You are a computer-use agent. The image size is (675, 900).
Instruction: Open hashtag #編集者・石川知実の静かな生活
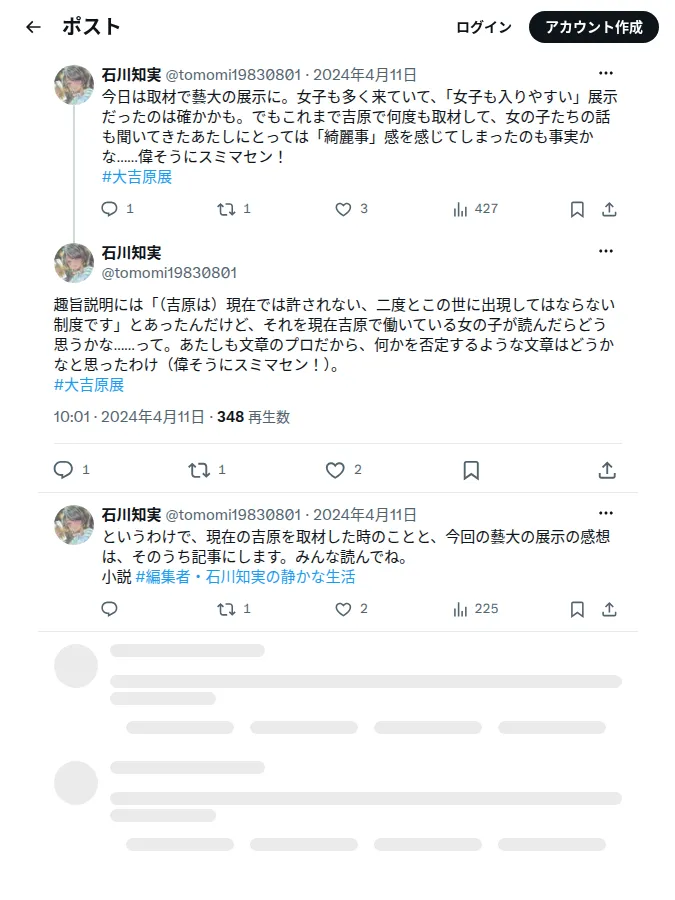[245, 577]
